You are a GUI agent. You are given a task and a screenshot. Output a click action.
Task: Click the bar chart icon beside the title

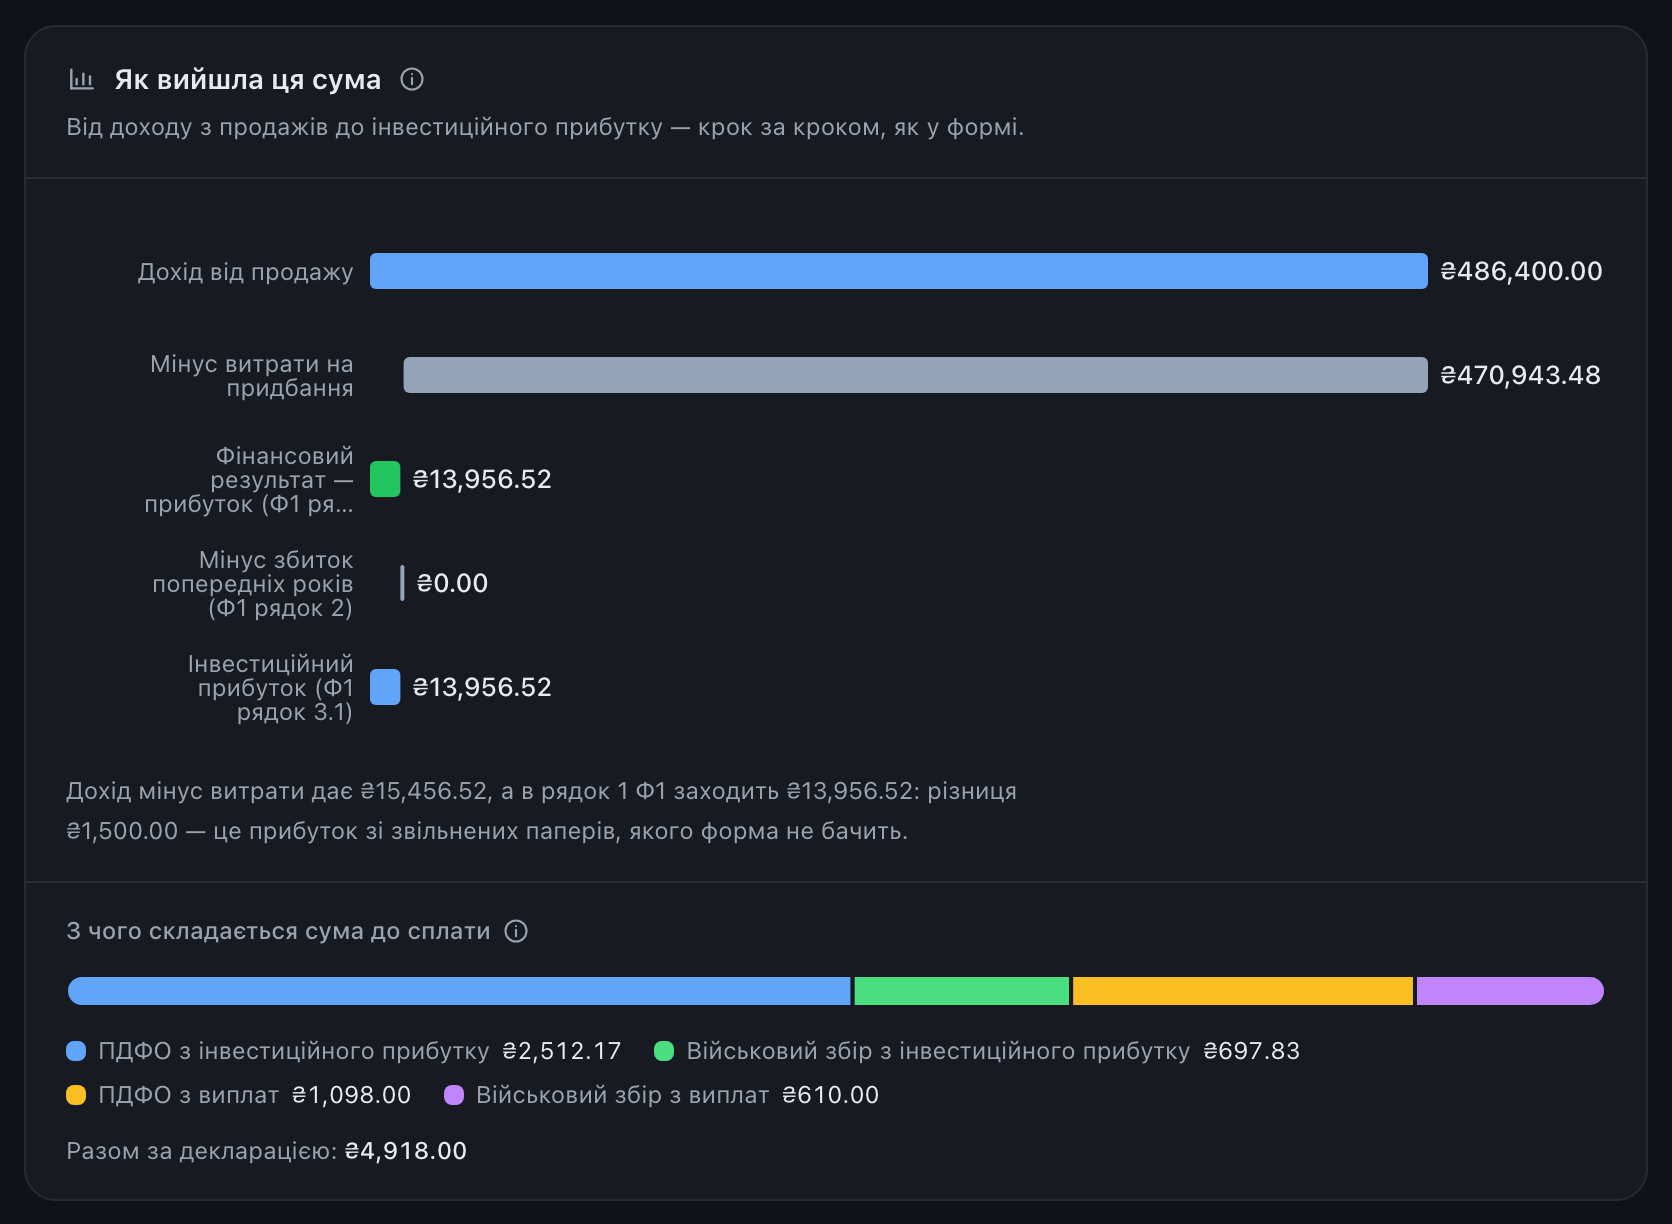[82, 79]
